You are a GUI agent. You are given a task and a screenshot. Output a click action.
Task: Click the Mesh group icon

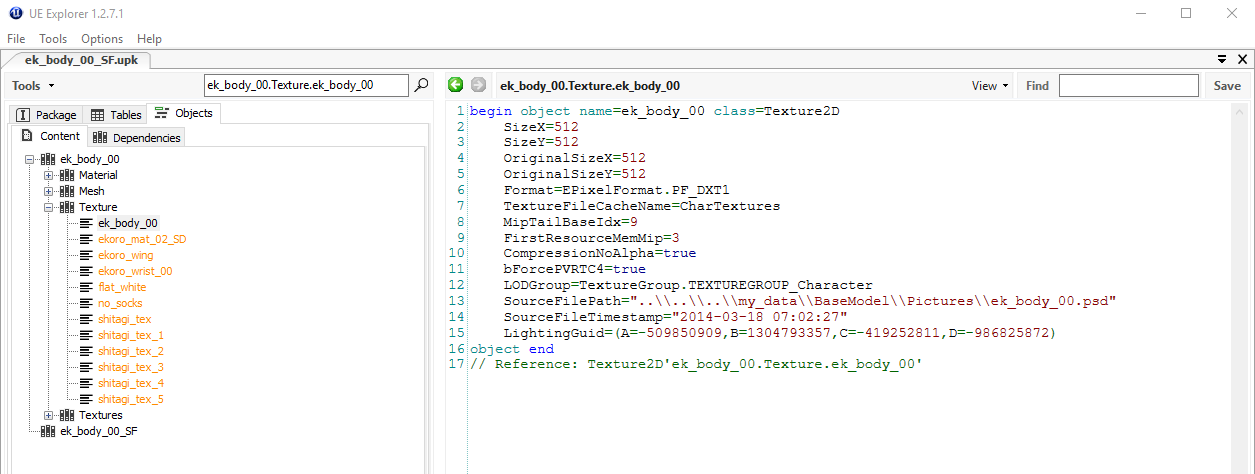pos(67,191)
